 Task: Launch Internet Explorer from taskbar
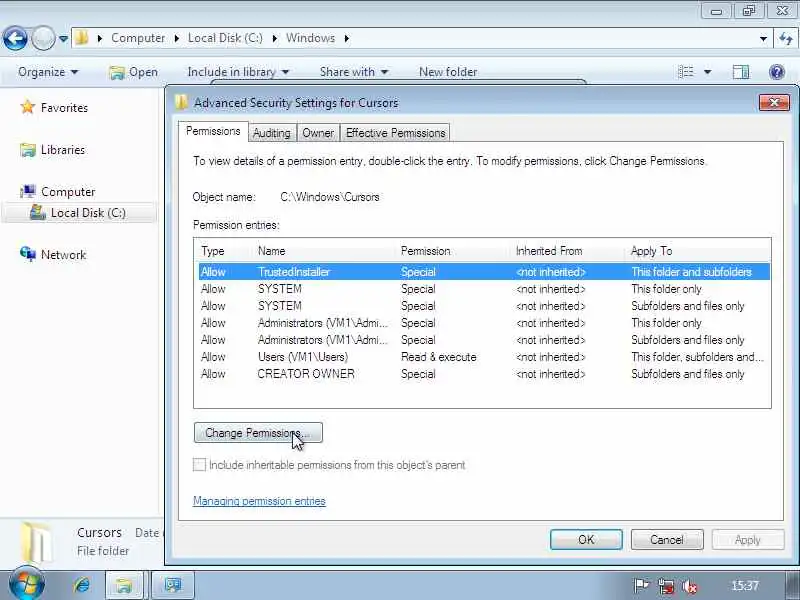click(x=82, y=585)
